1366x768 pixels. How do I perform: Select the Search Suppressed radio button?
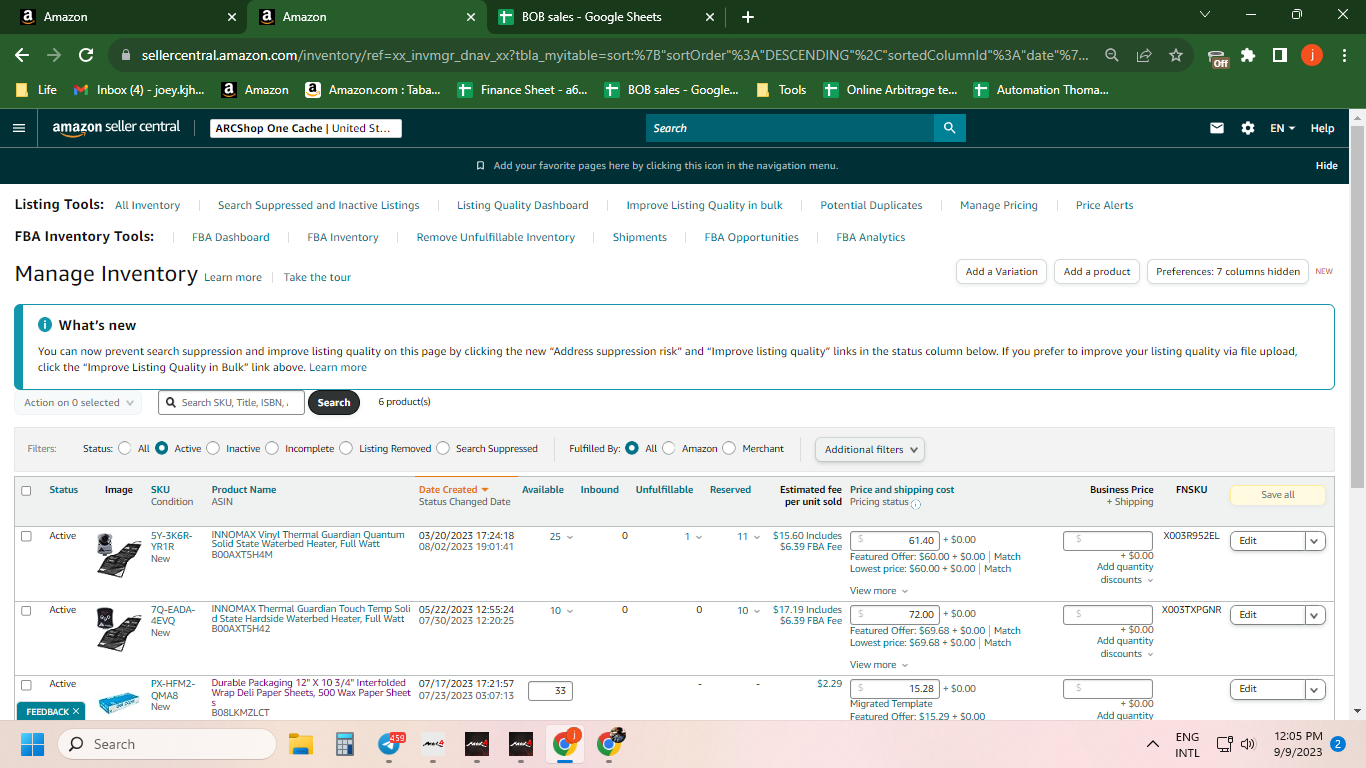tap(443, 449)
